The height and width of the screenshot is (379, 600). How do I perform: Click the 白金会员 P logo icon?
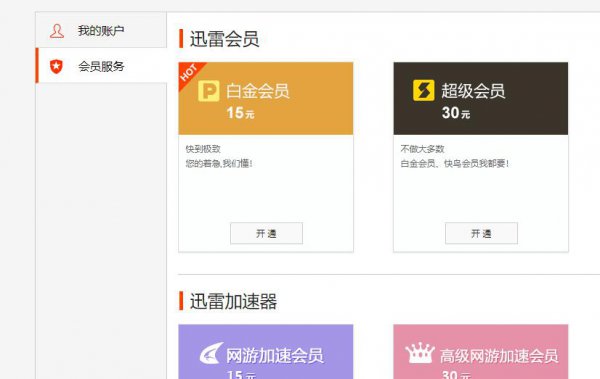(x=209, y=91)
